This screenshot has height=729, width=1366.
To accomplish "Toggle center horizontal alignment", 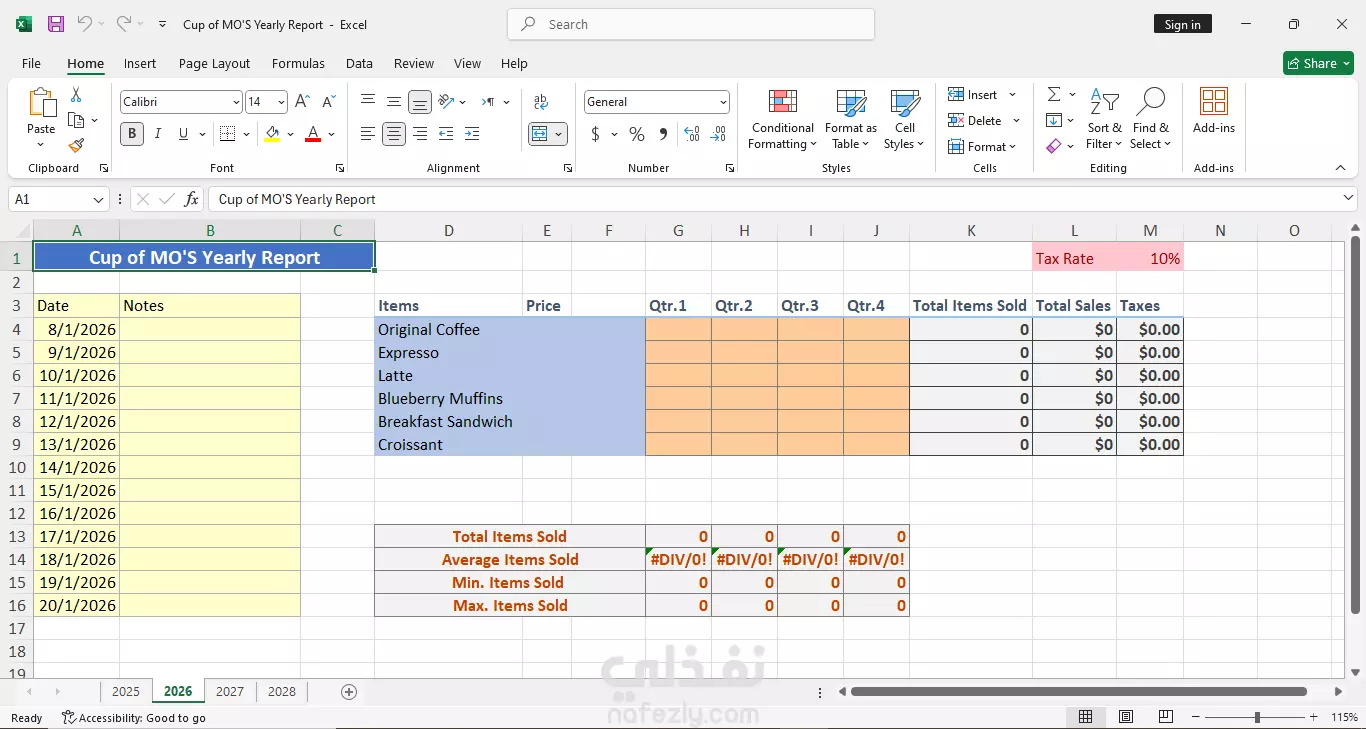I will pyautogui.click(x=394, y=134).
